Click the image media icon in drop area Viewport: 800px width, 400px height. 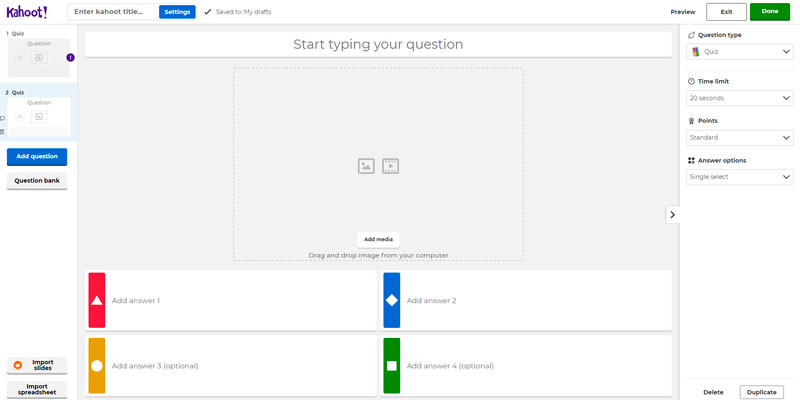(x=366, y=166)
